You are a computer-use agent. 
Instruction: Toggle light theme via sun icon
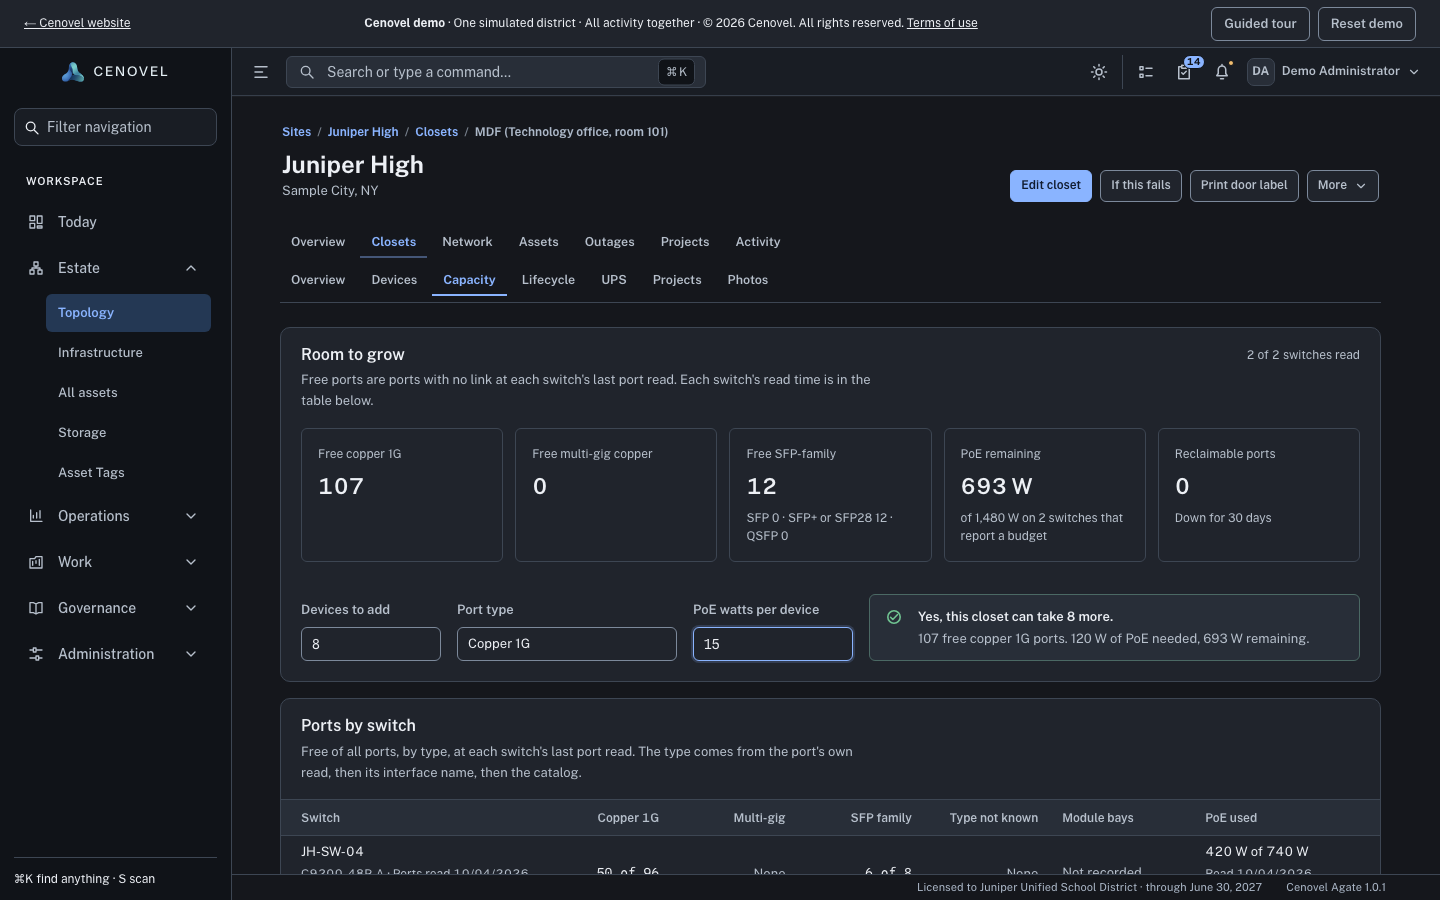(x=1099, y=72)
